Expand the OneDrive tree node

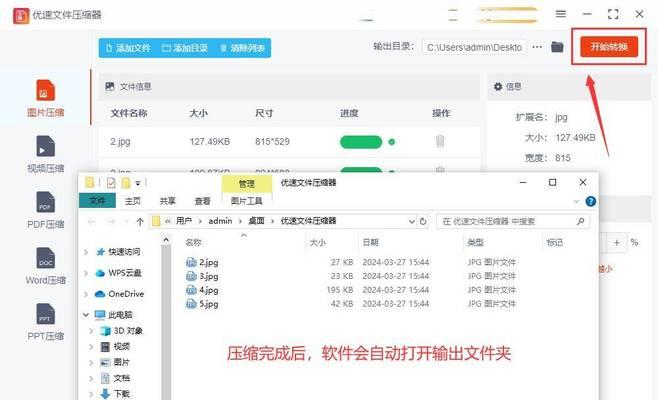click(86, 294)
